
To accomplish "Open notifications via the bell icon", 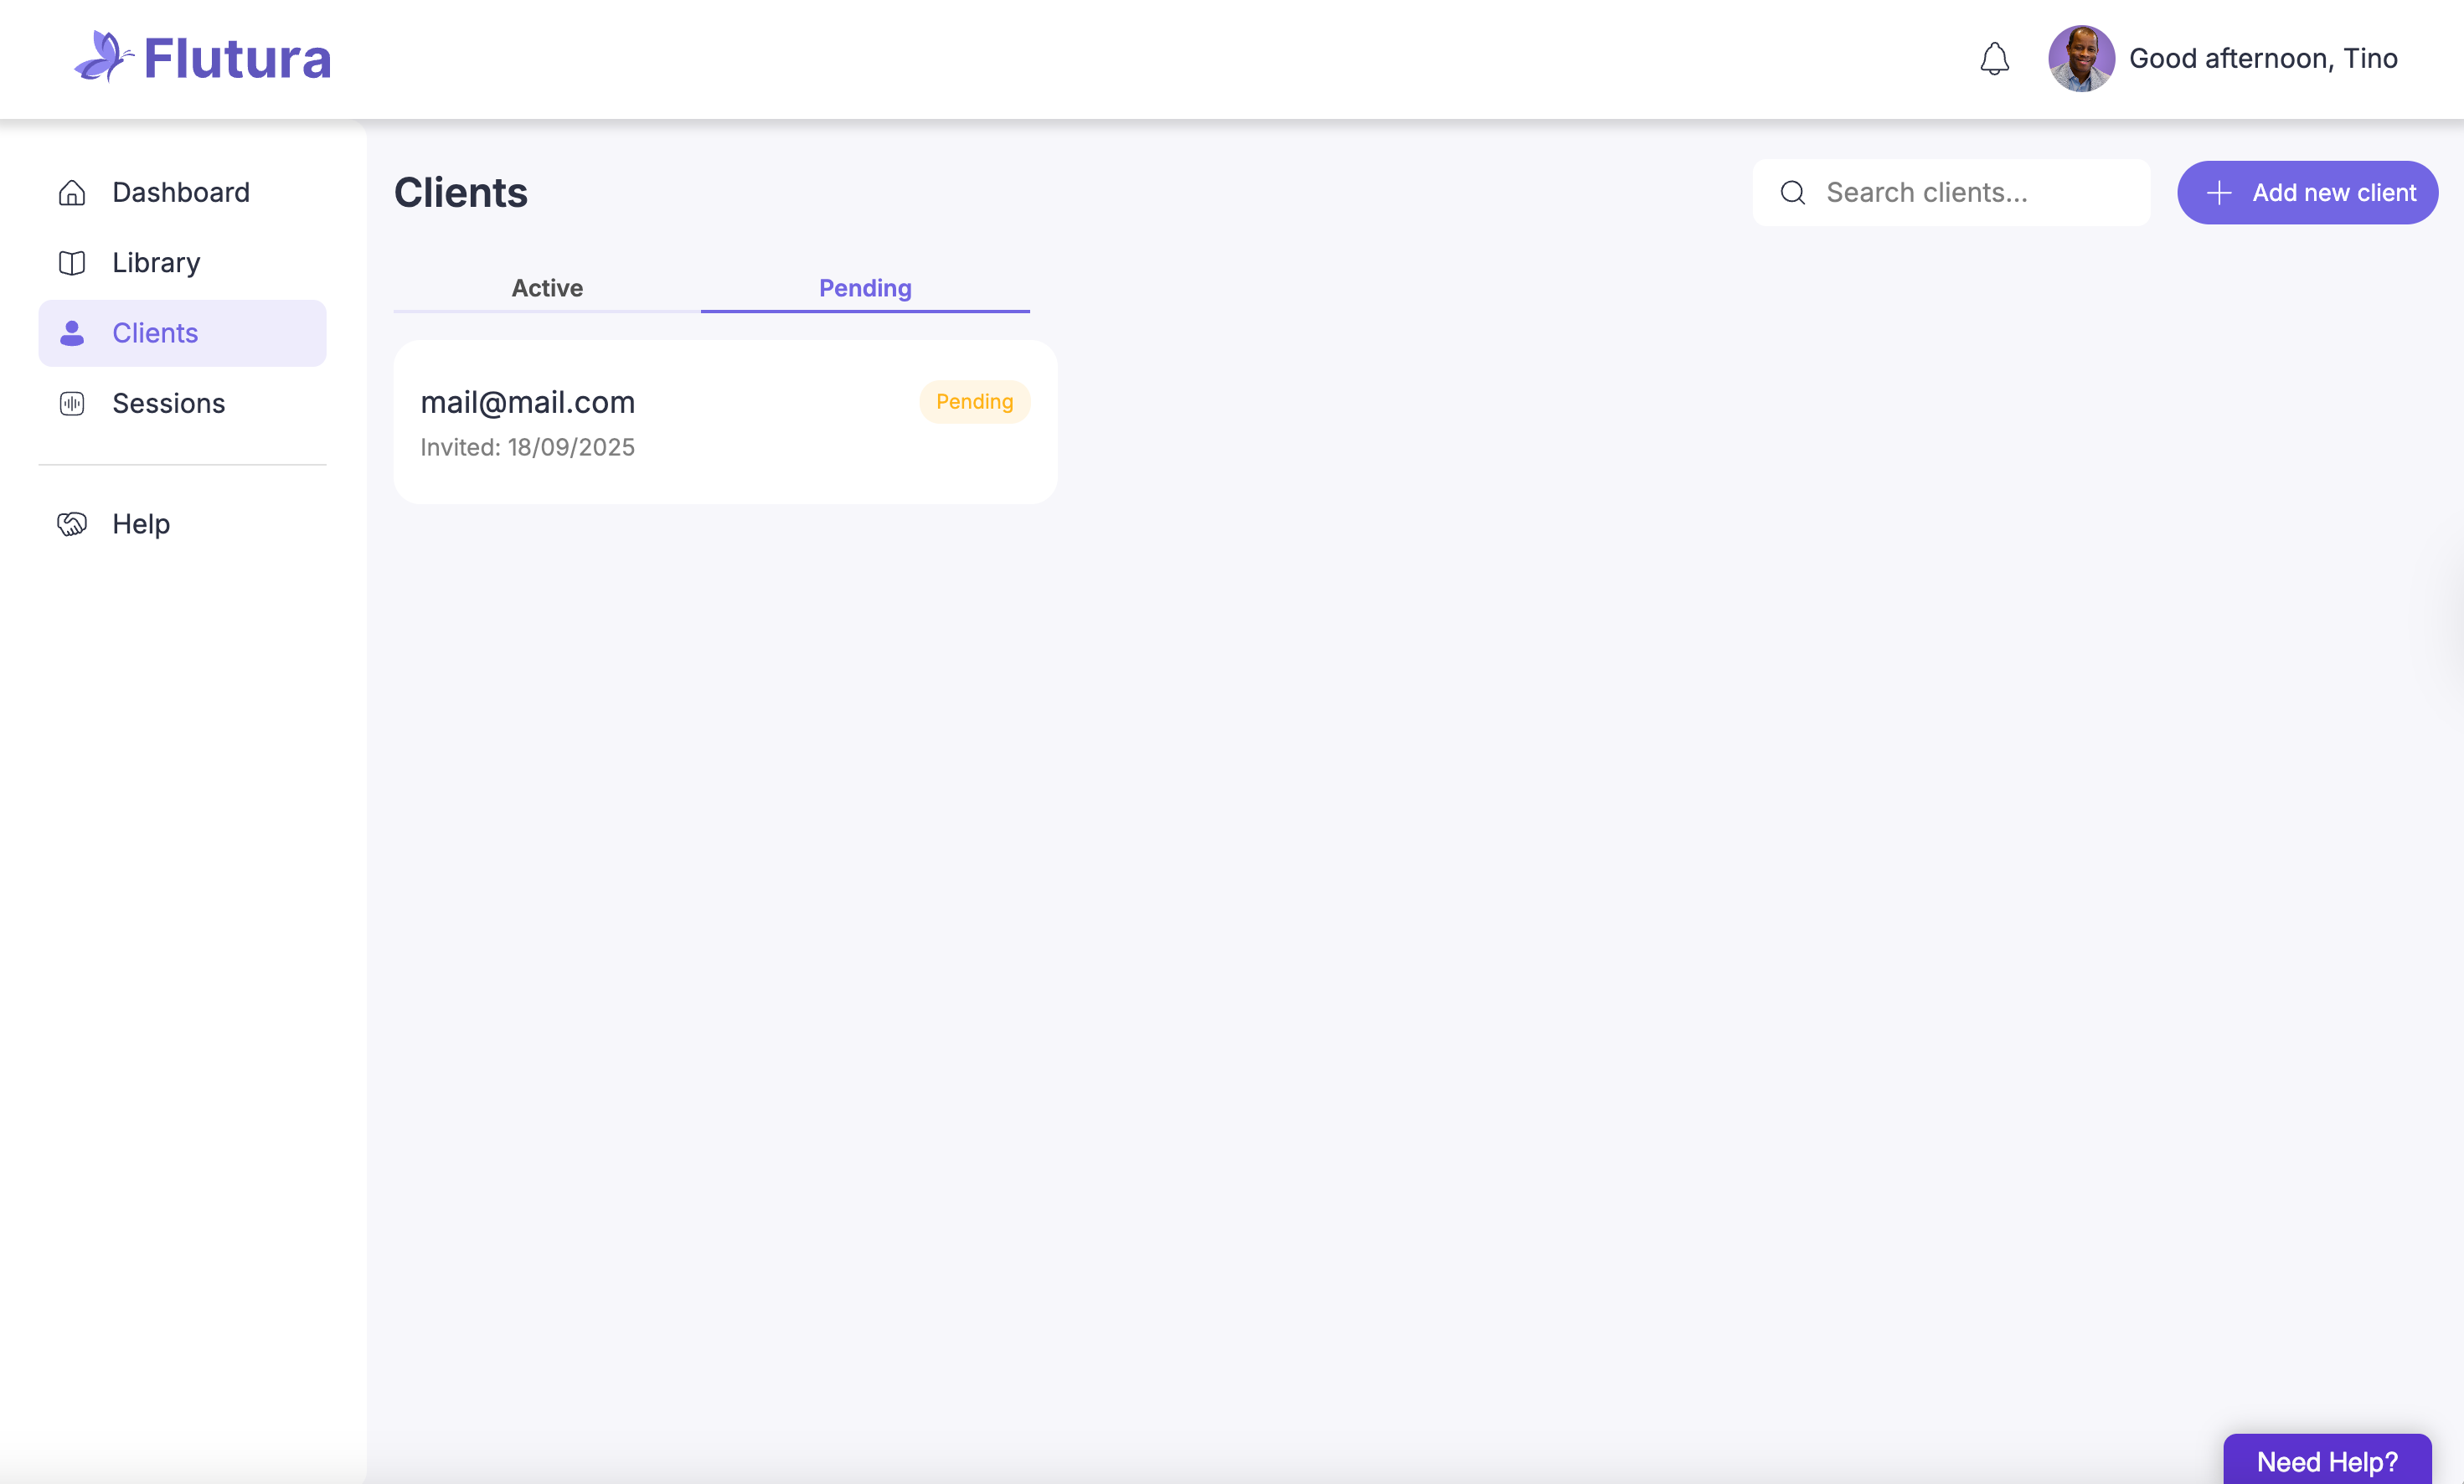I will pos(1994,58).
